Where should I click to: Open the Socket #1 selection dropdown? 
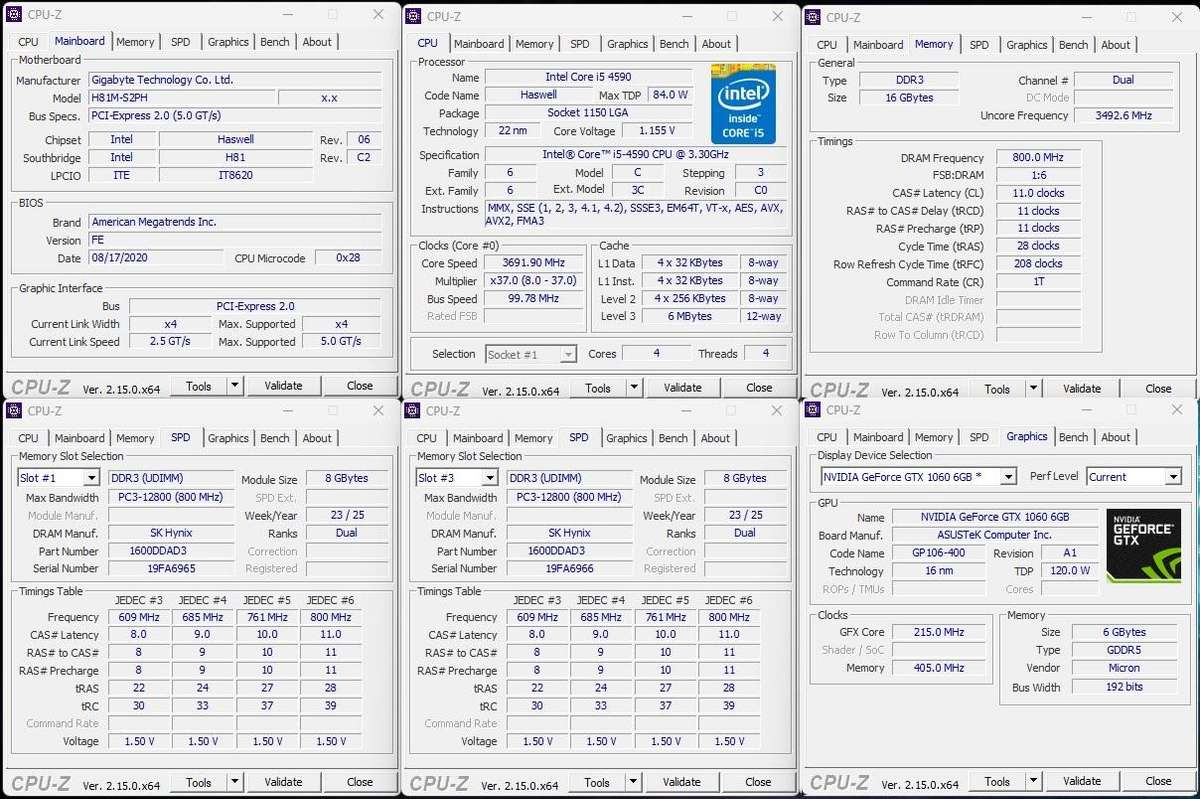(x=570, y=354)
